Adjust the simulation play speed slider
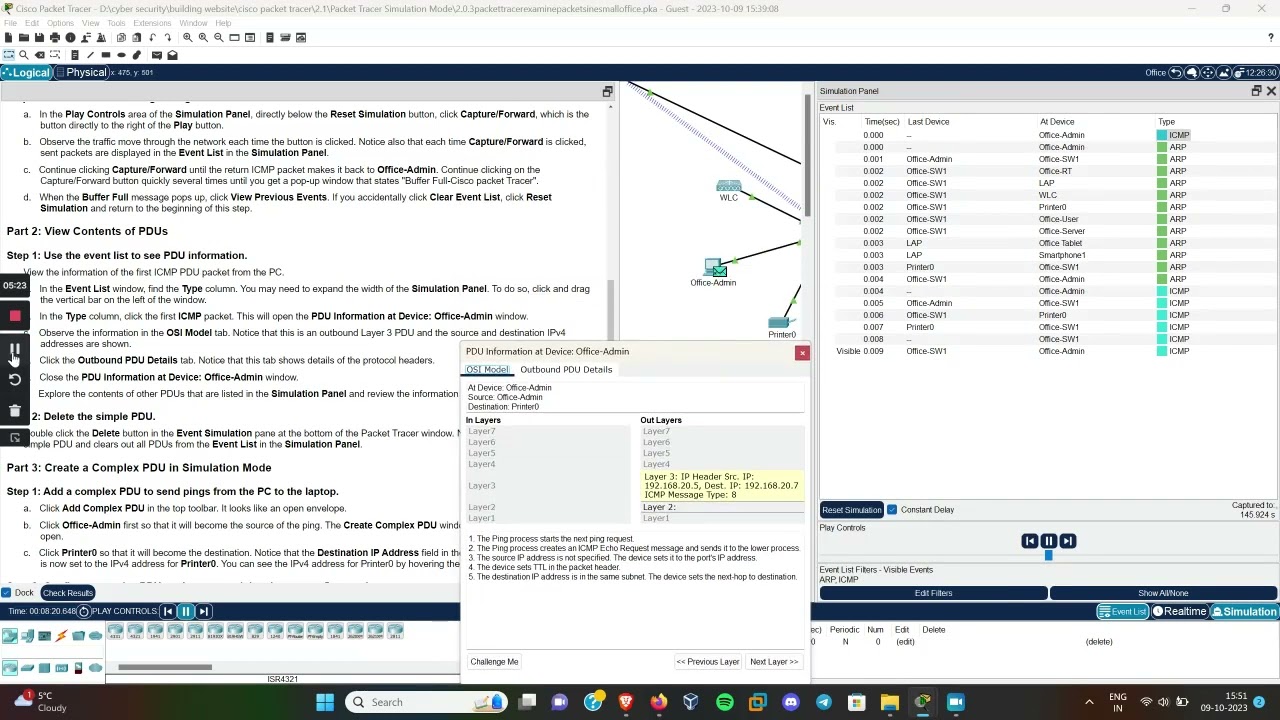 (x=1048, y=555)
